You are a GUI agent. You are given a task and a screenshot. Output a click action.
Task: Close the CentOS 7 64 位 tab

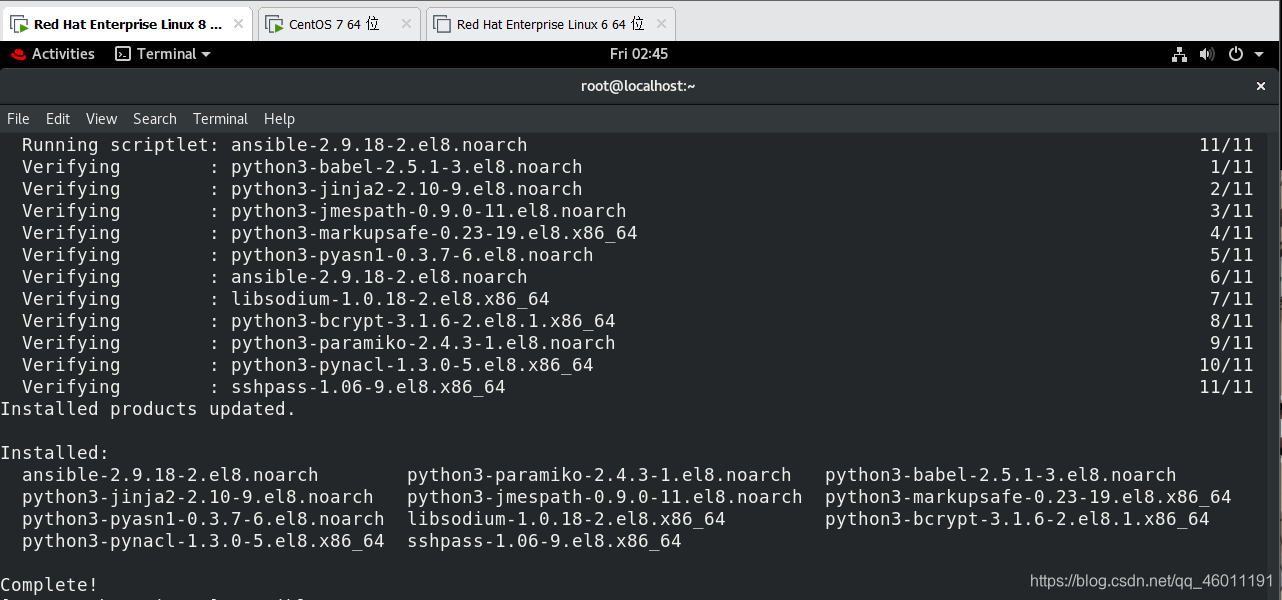coord(405,24)
